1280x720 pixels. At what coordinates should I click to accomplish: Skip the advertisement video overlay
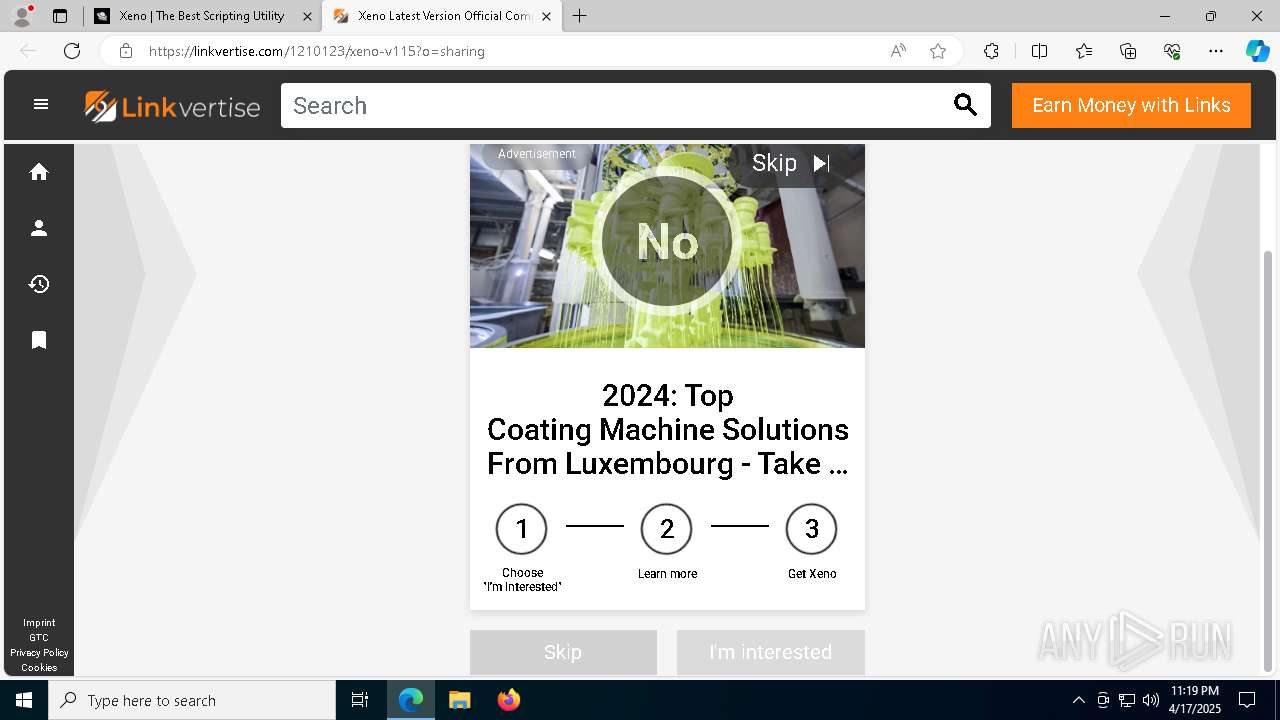(791, 163)
